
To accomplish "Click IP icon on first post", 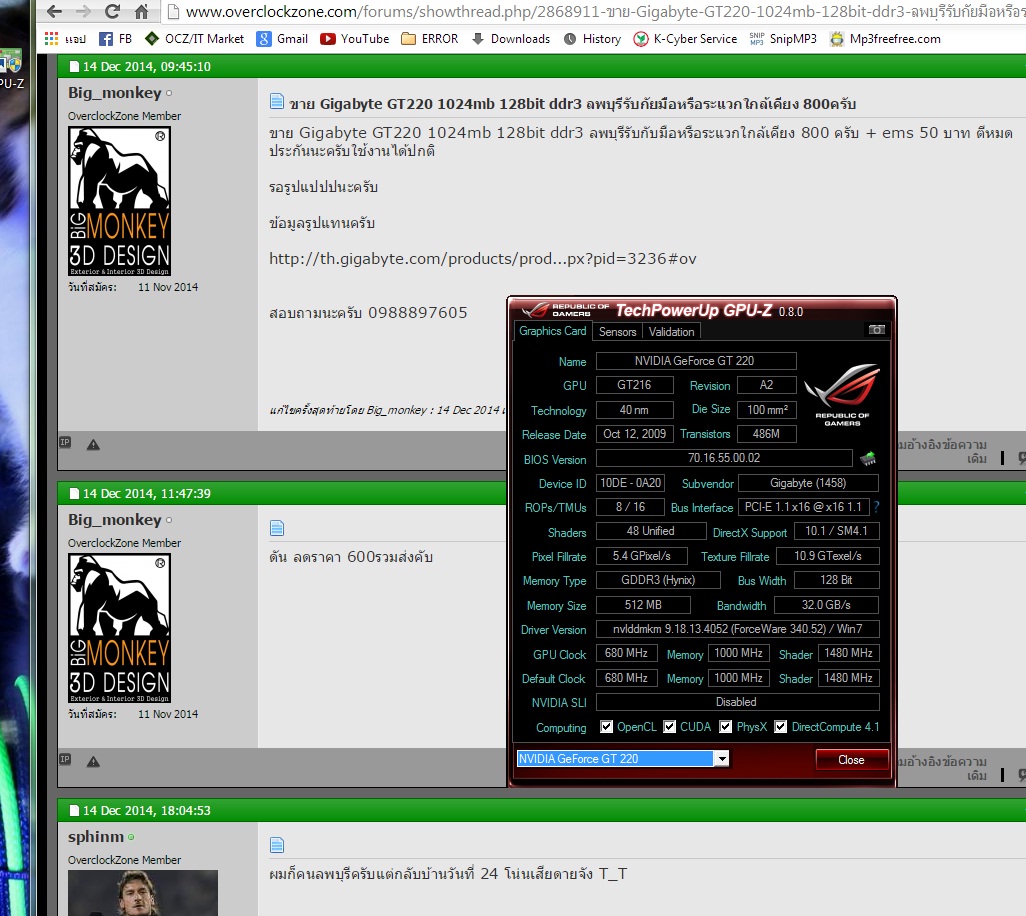I will pyautogui.click(x=65, y=442).
